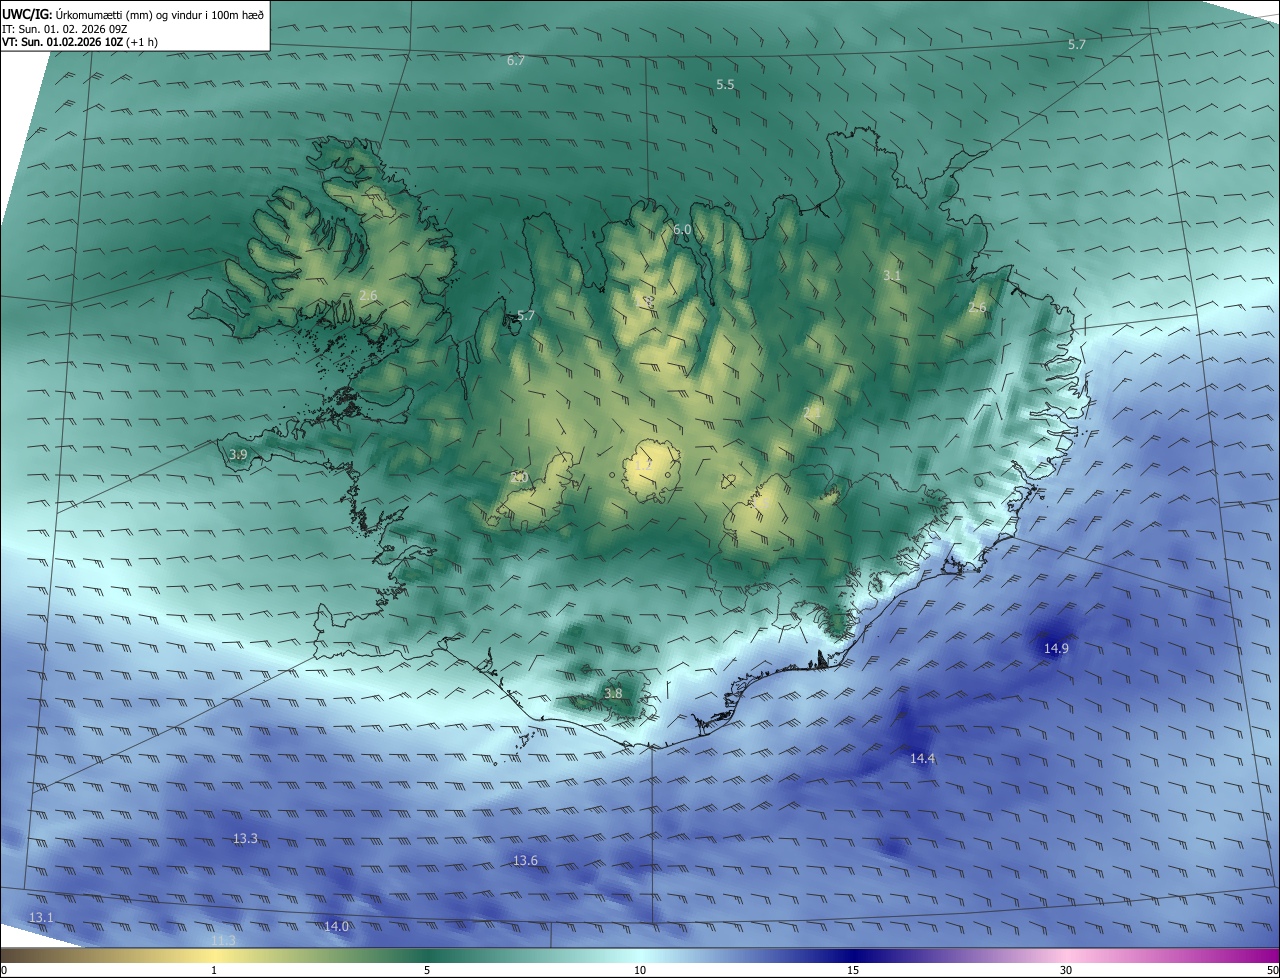Click the 3.9 value on Reykjanes peninsula
1280x978 pixels.
[238, 454]
